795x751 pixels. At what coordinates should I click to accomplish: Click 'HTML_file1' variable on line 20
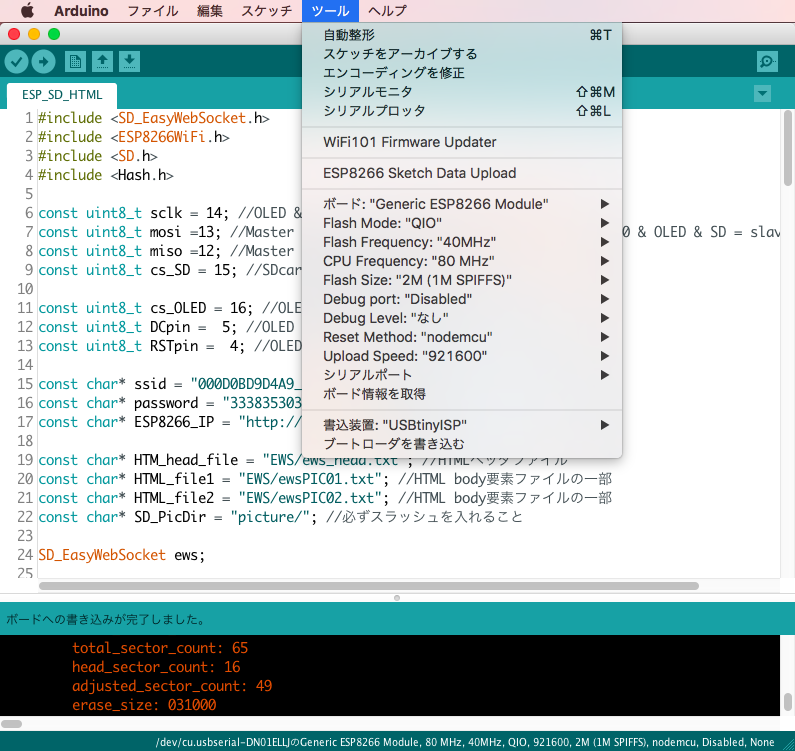click(x=174, y=479)
